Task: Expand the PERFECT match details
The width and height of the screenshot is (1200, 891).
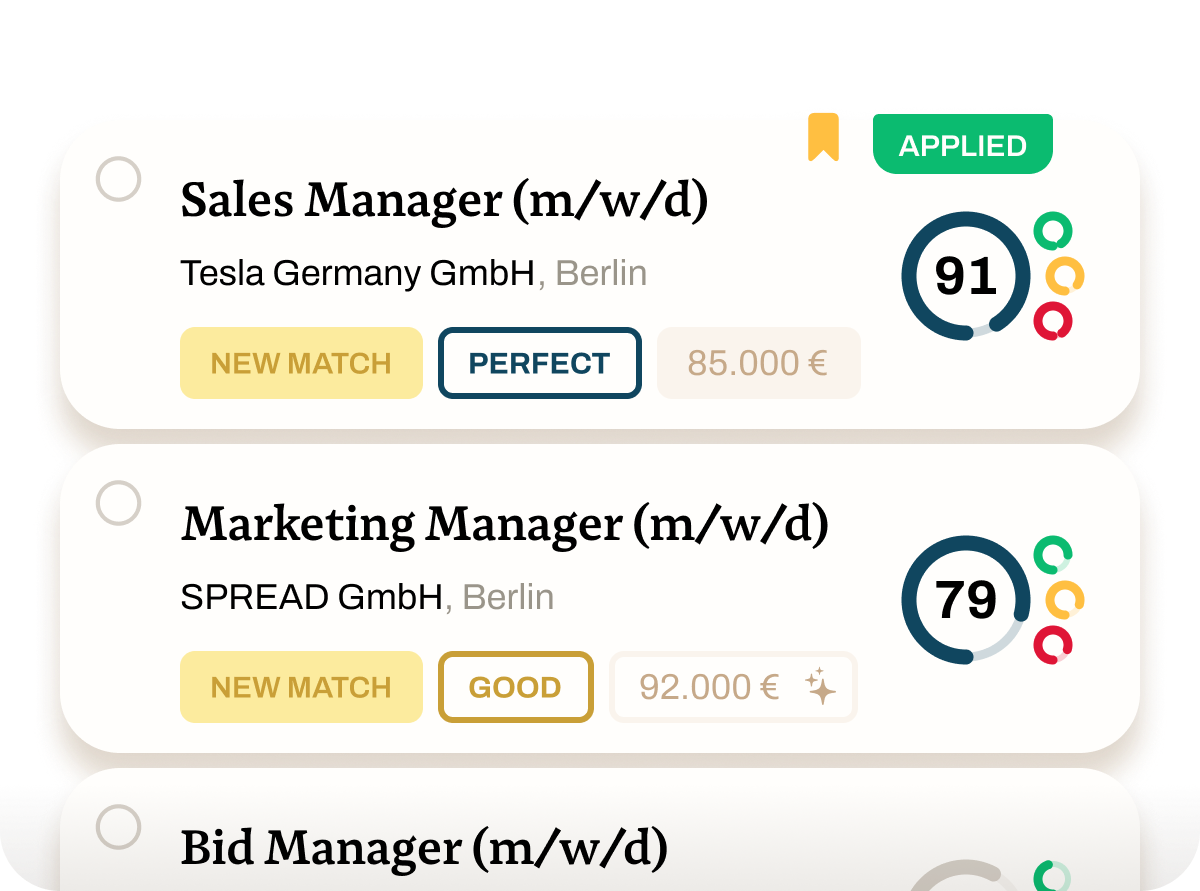Action: [x=539, y=363]
